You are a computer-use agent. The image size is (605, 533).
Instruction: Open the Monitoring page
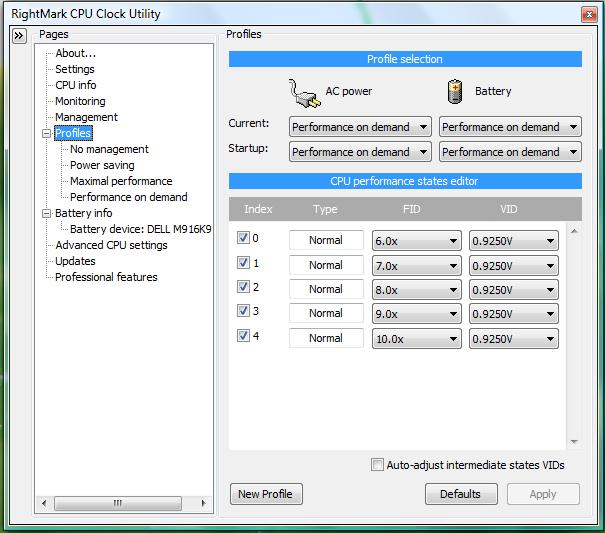click(80, 101)
